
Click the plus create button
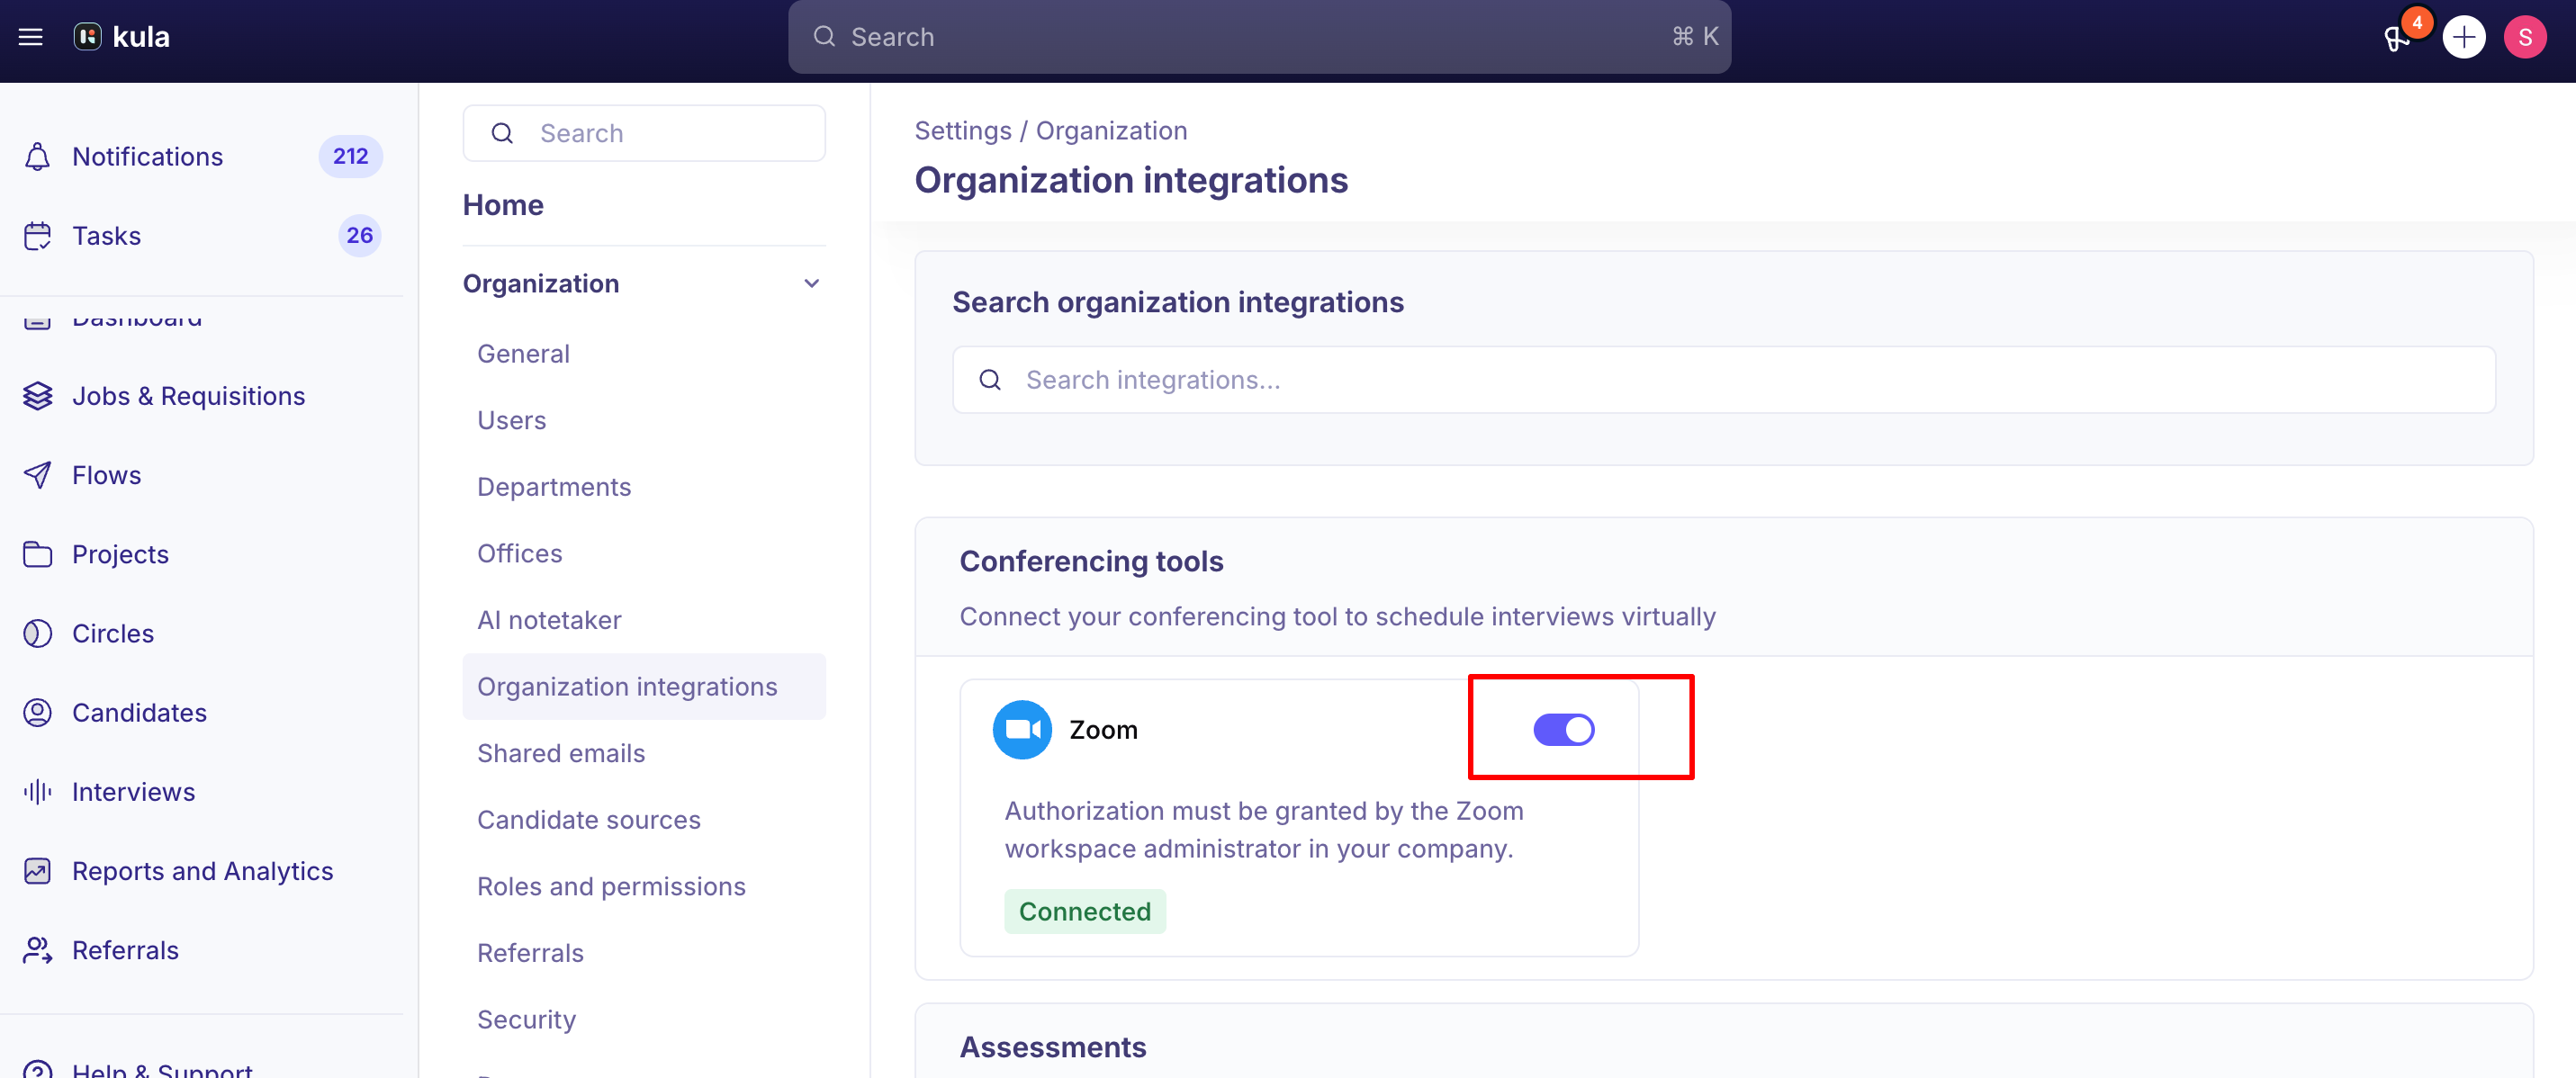pyautogui.click(x=2464, y=37)
